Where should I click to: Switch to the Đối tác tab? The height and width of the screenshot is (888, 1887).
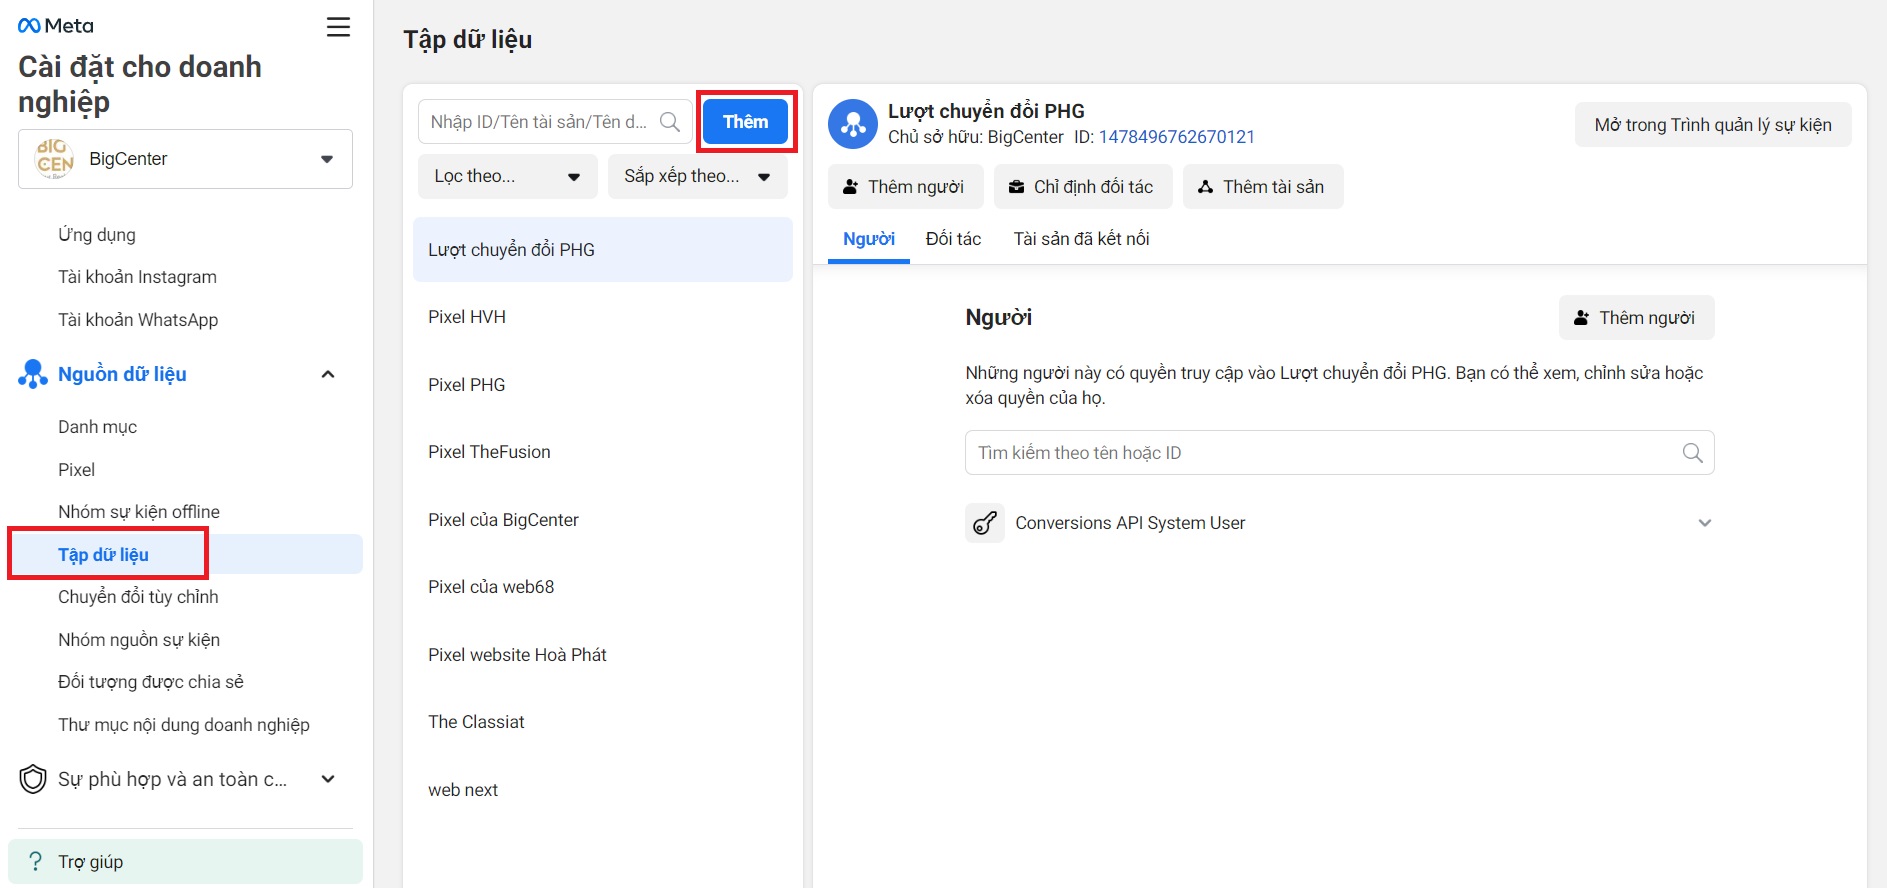click(x=953, y=239)
